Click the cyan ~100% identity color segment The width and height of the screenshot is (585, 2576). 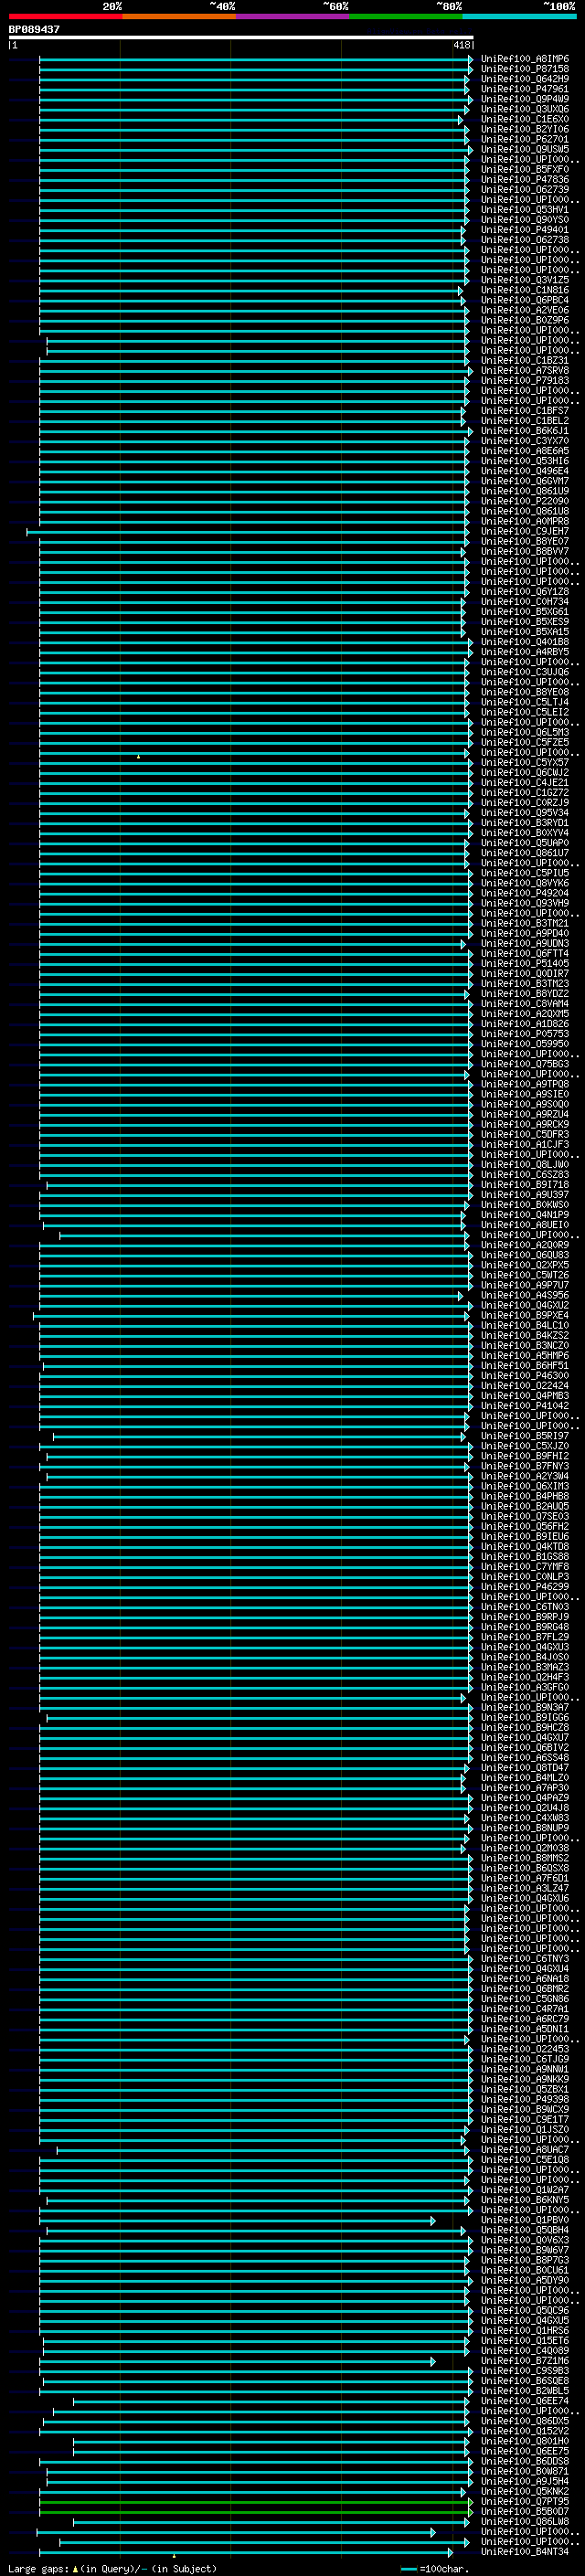tap(519, 16)
